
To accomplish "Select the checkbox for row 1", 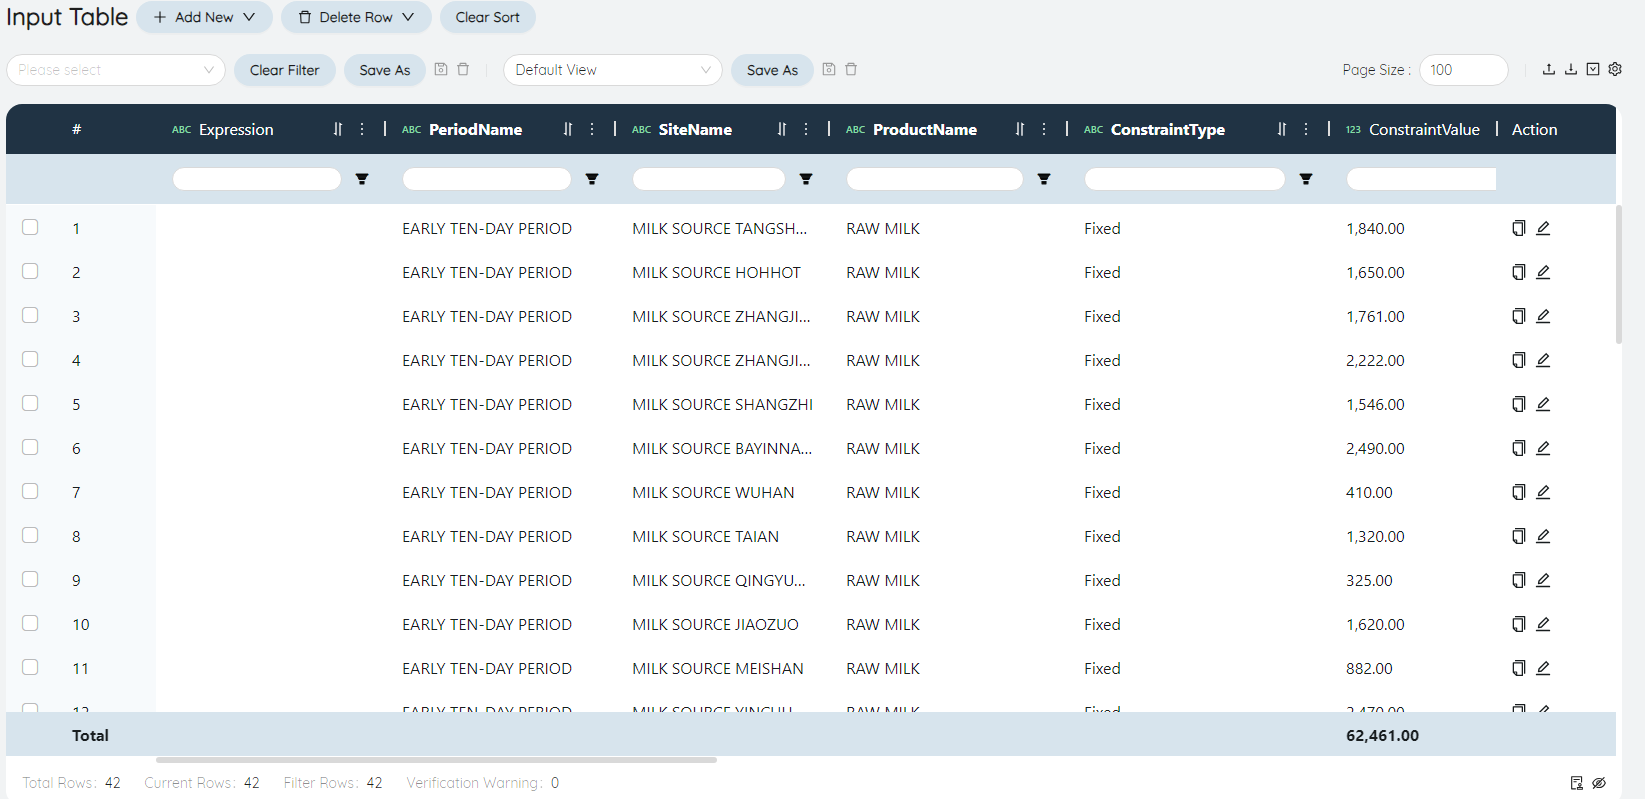I will [x=30, y=227].
